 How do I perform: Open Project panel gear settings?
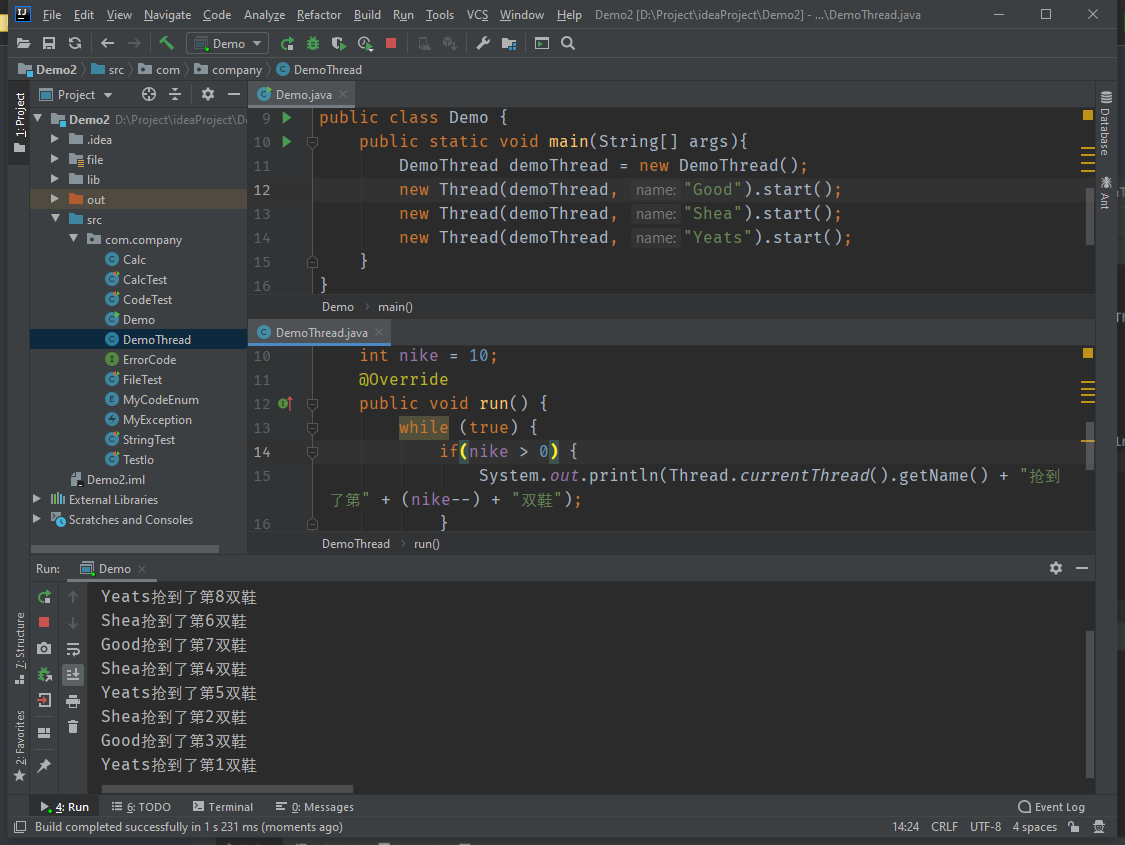click(208, 94)
